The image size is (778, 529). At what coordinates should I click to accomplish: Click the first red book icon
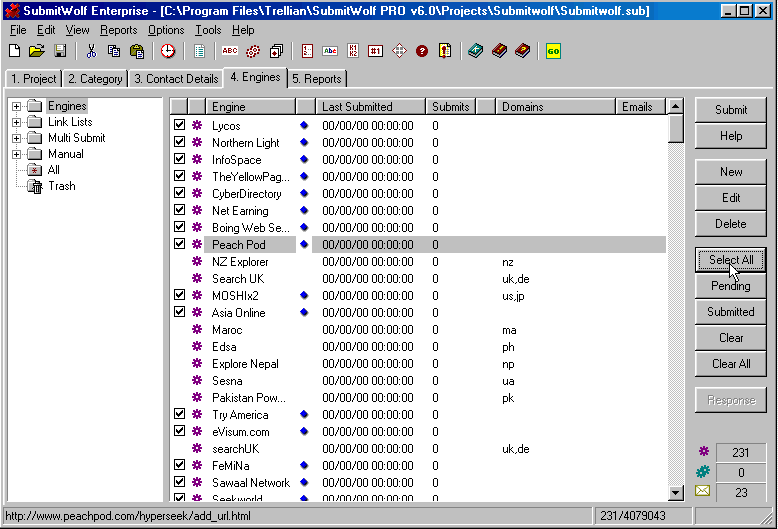tap(499, 51)
